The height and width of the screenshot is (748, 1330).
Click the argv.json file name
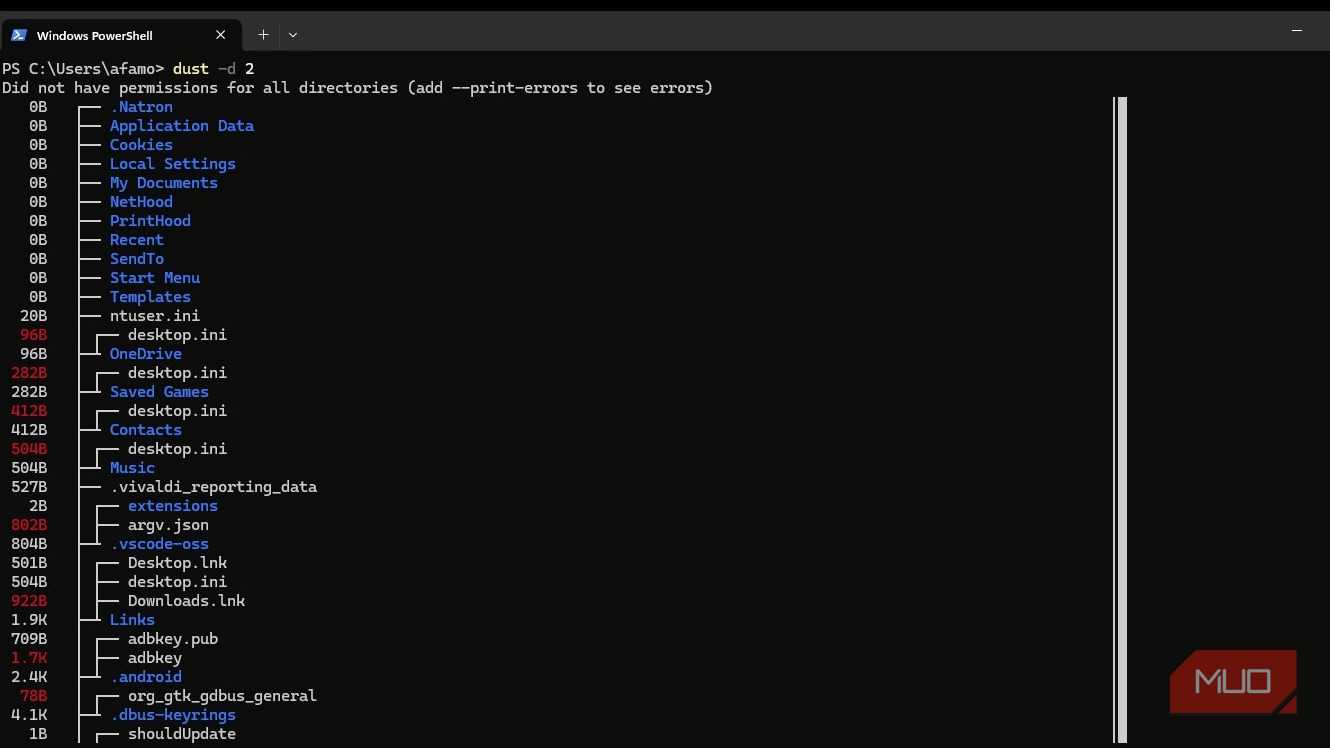pos(168,525)
